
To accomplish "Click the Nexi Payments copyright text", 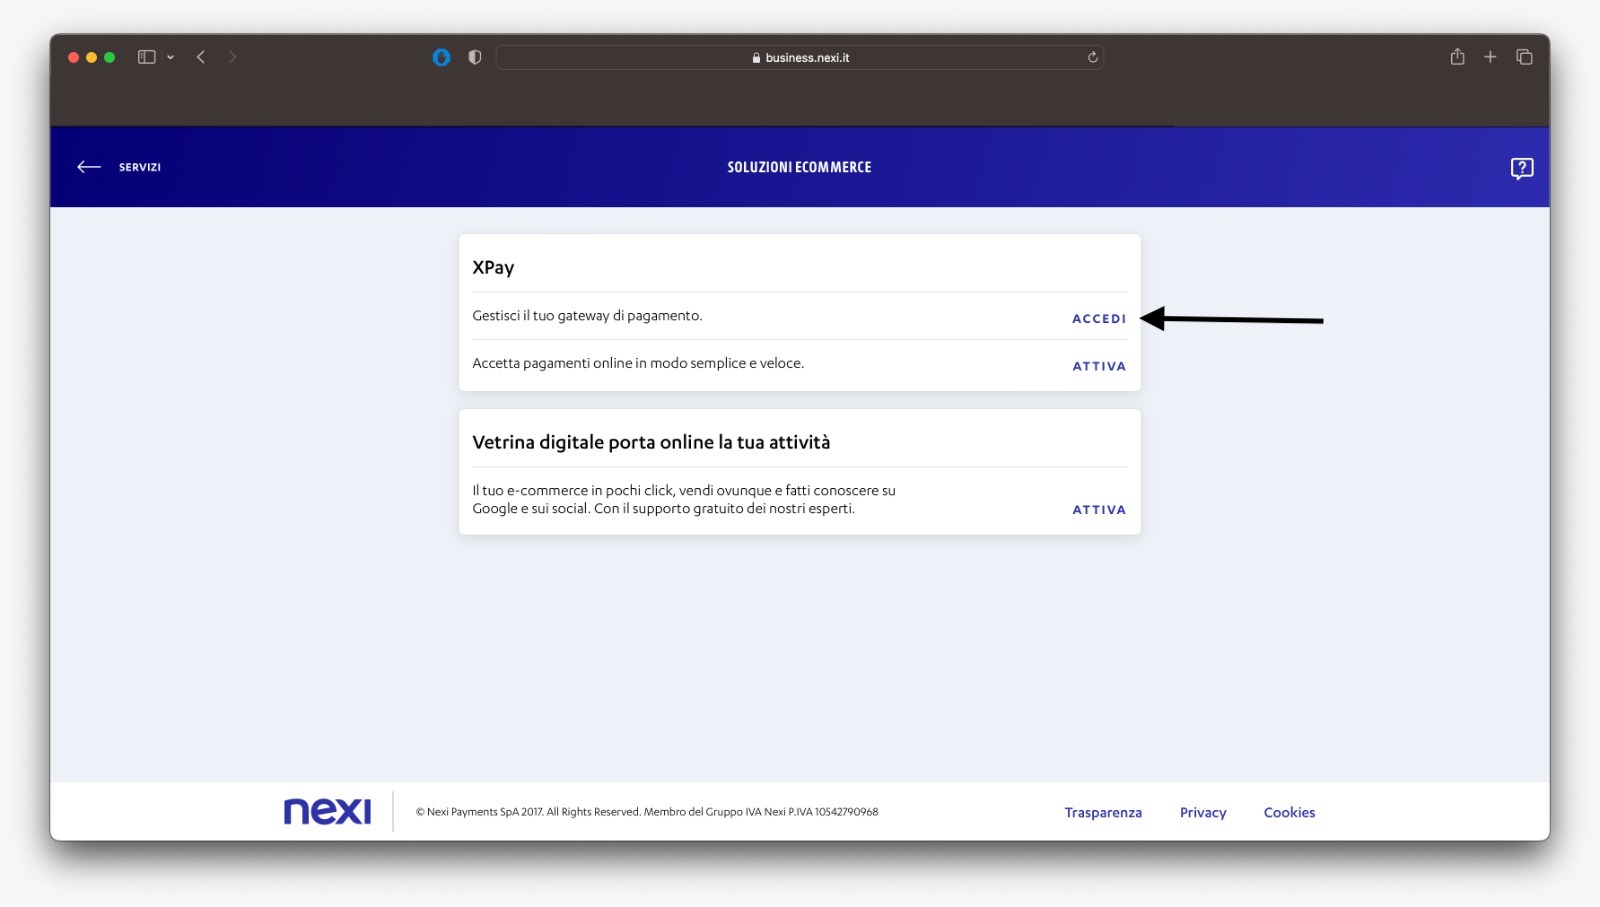I will [x=647, y=812].
